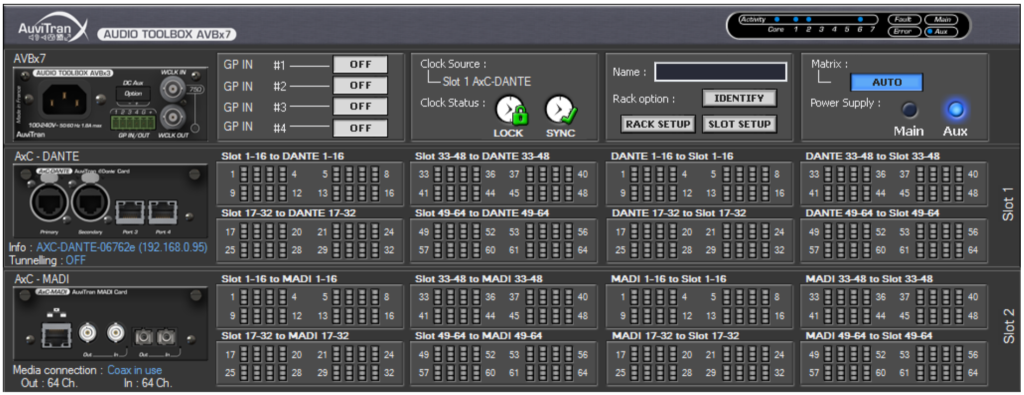Click the vertical Slot 2 label
The width and height of the screenshot is (1024, 395).
[x=1010, y=326]
